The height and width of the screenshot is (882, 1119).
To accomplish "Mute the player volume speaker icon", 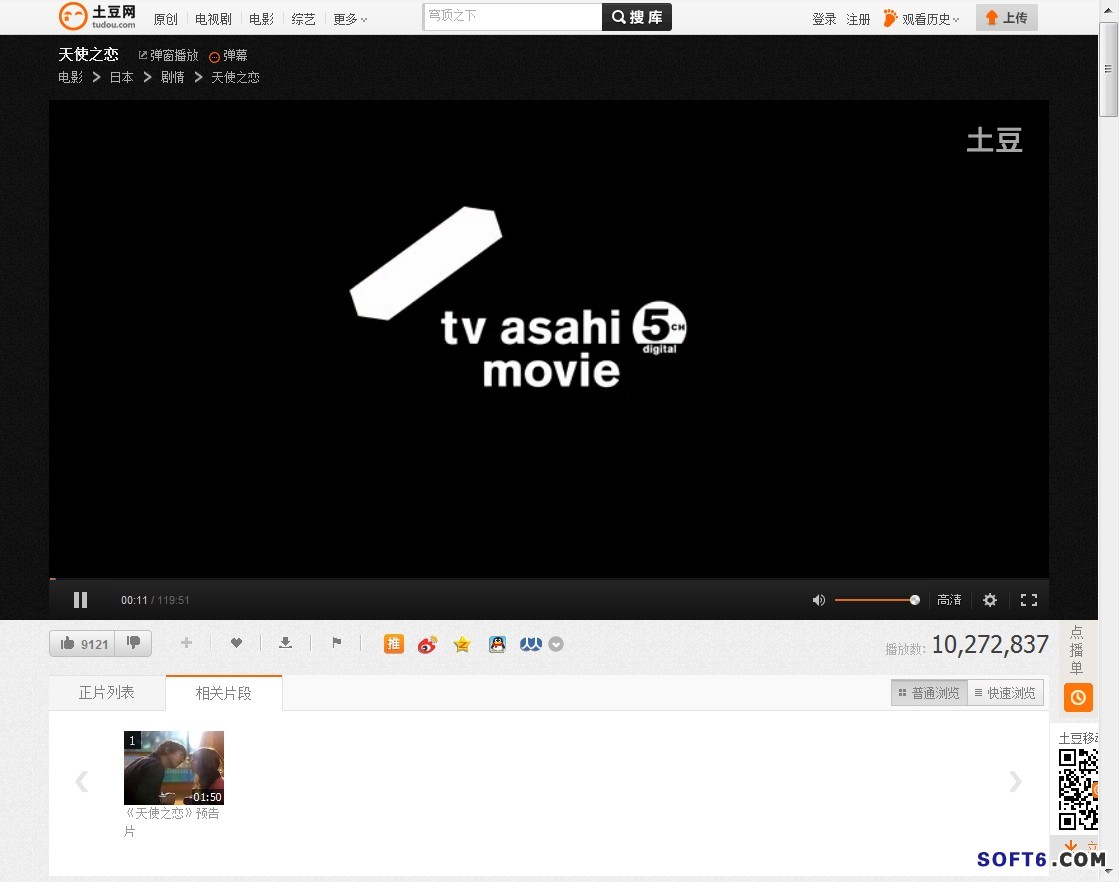I will click(x=818, y=600).
